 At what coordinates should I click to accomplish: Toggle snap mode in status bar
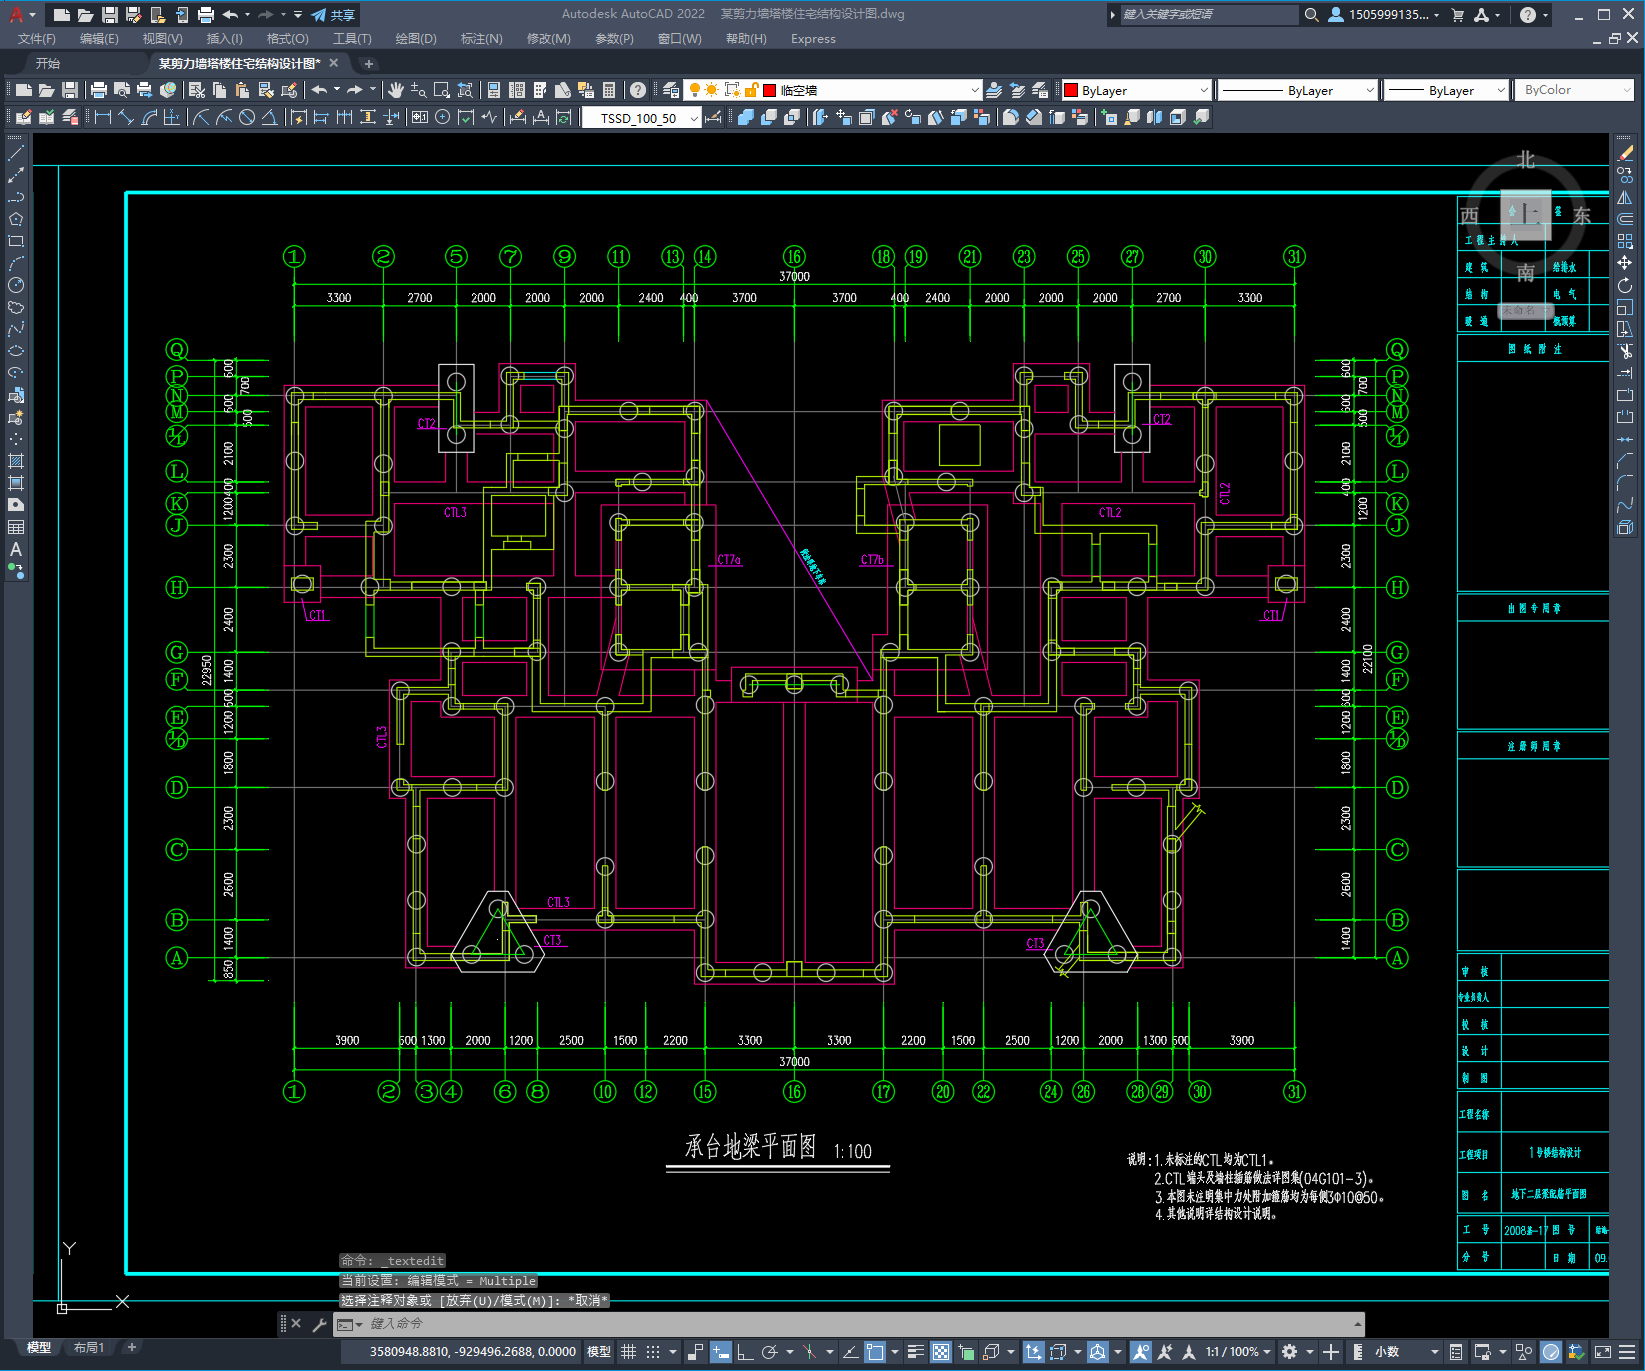click(x=653, y=1352)
